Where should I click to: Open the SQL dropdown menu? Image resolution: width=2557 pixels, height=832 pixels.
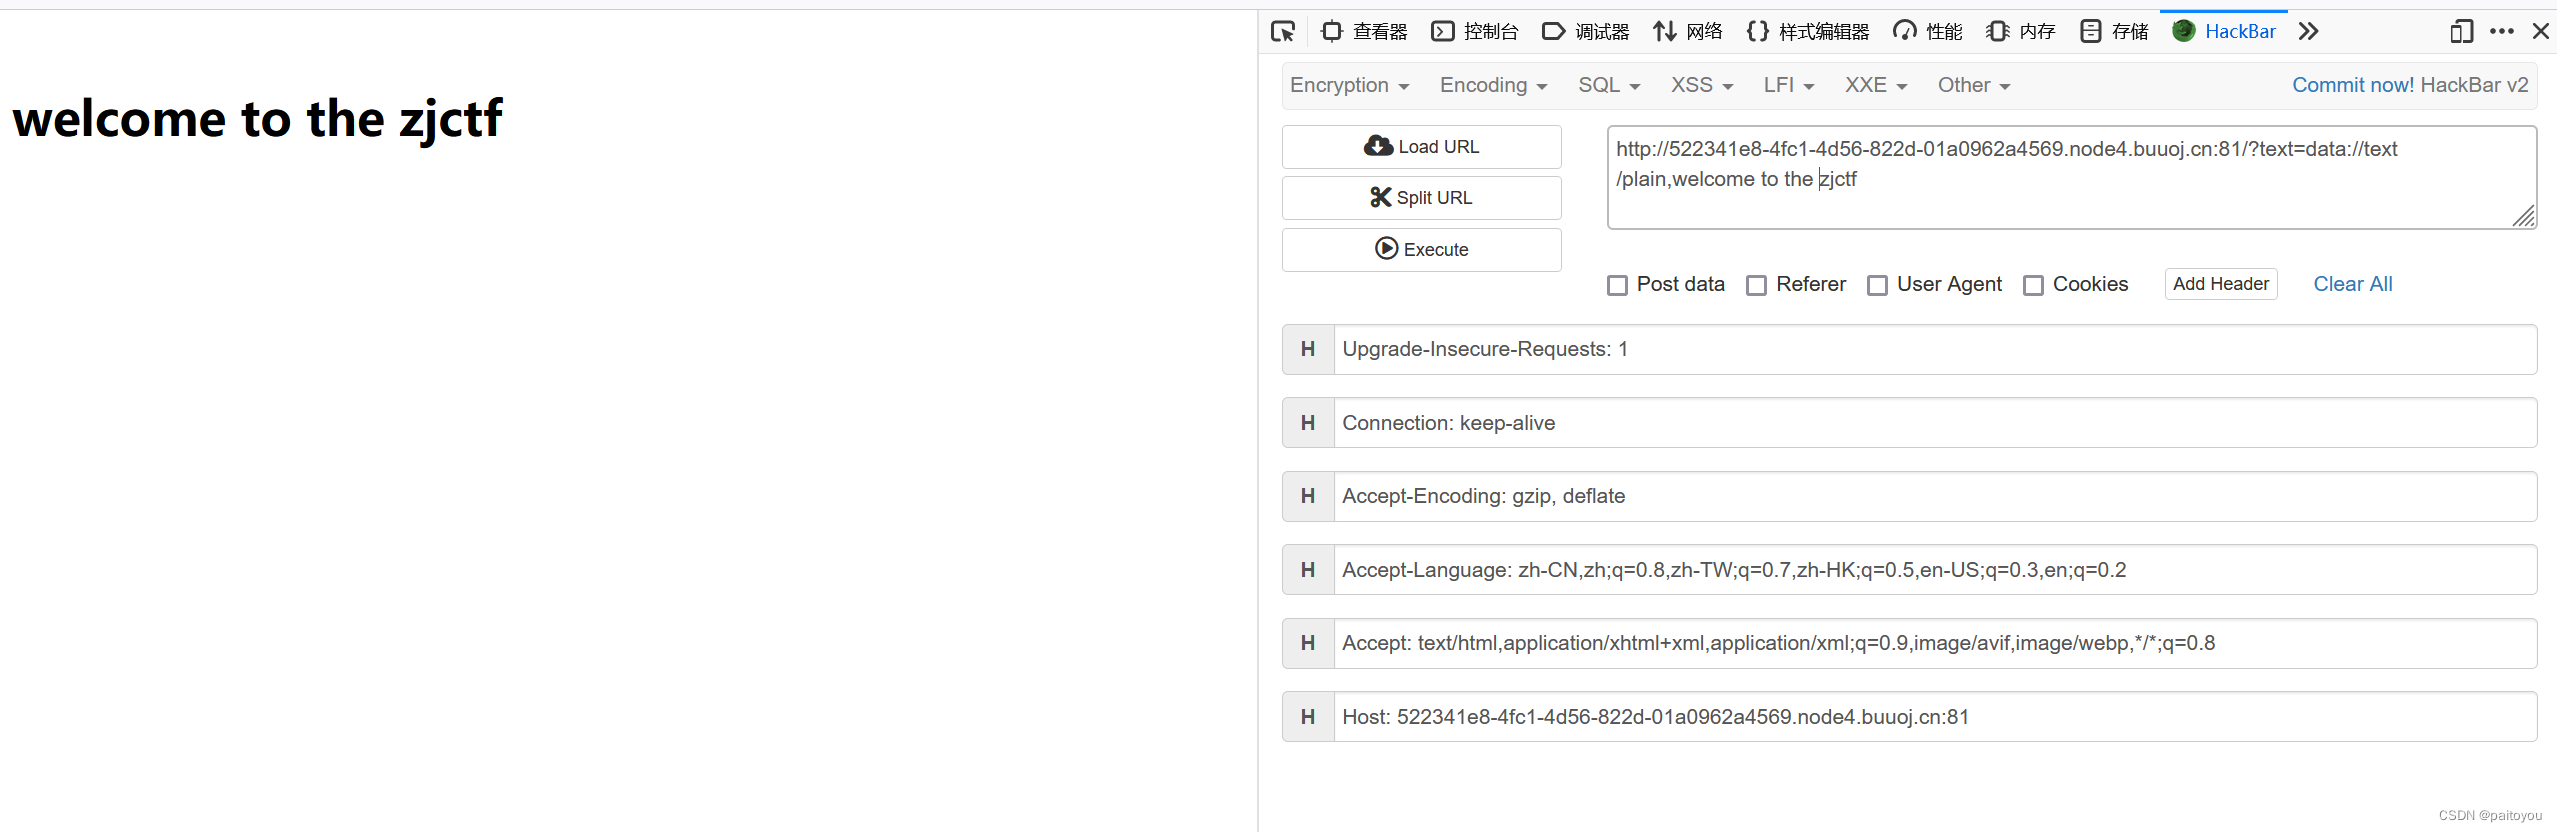click(x=1608, y=86)
